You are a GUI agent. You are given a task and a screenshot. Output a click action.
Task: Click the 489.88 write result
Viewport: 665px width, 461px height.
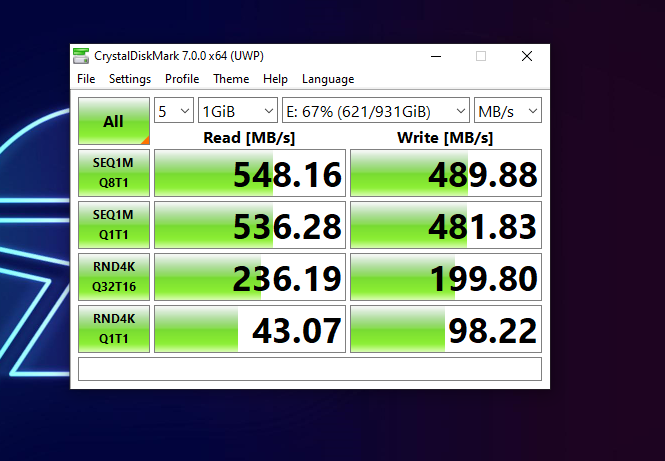[446, 173]
